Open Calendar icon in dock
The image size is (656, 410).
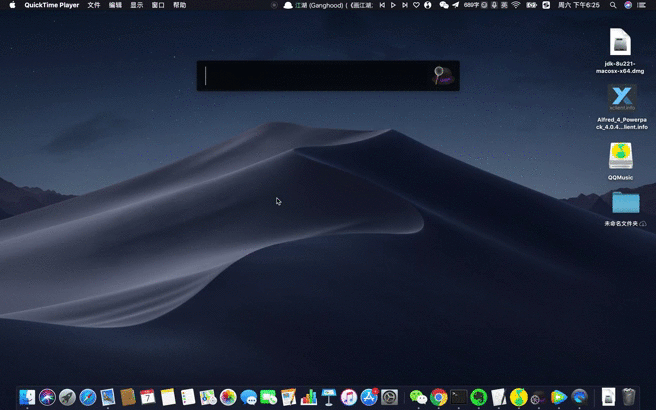tap(148, 397)
